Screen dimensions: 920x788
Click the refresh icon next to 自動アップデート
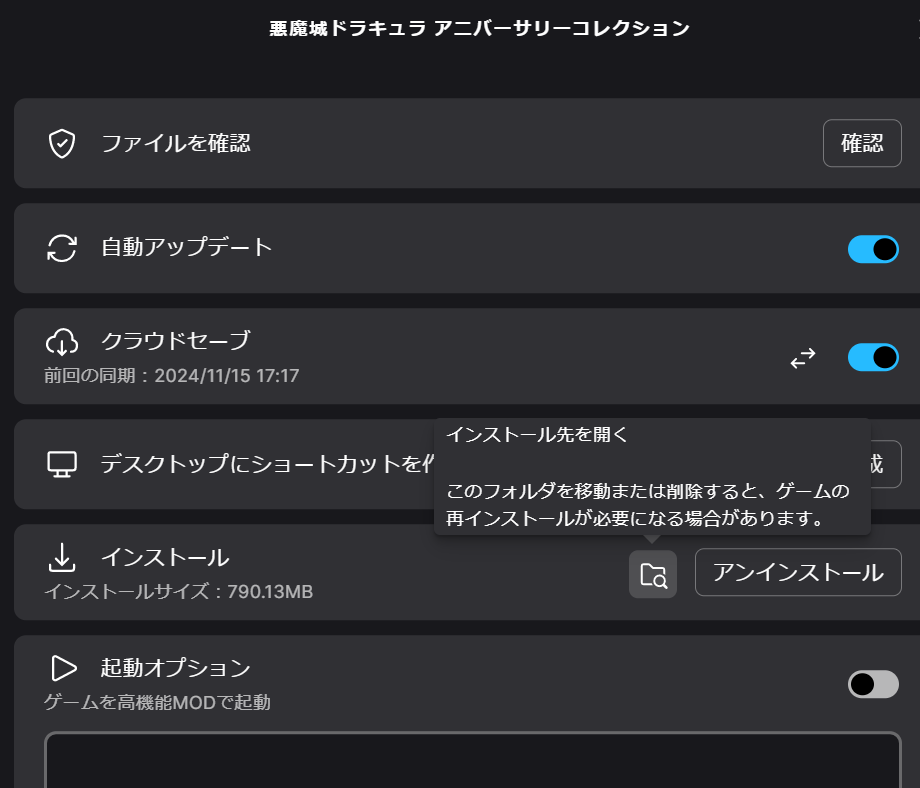[x=62, y=248]
